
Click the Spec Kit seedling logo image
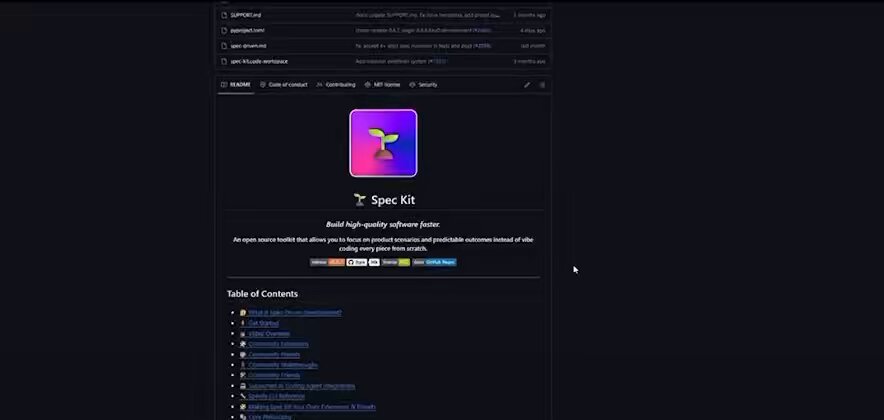pos(383,143)
